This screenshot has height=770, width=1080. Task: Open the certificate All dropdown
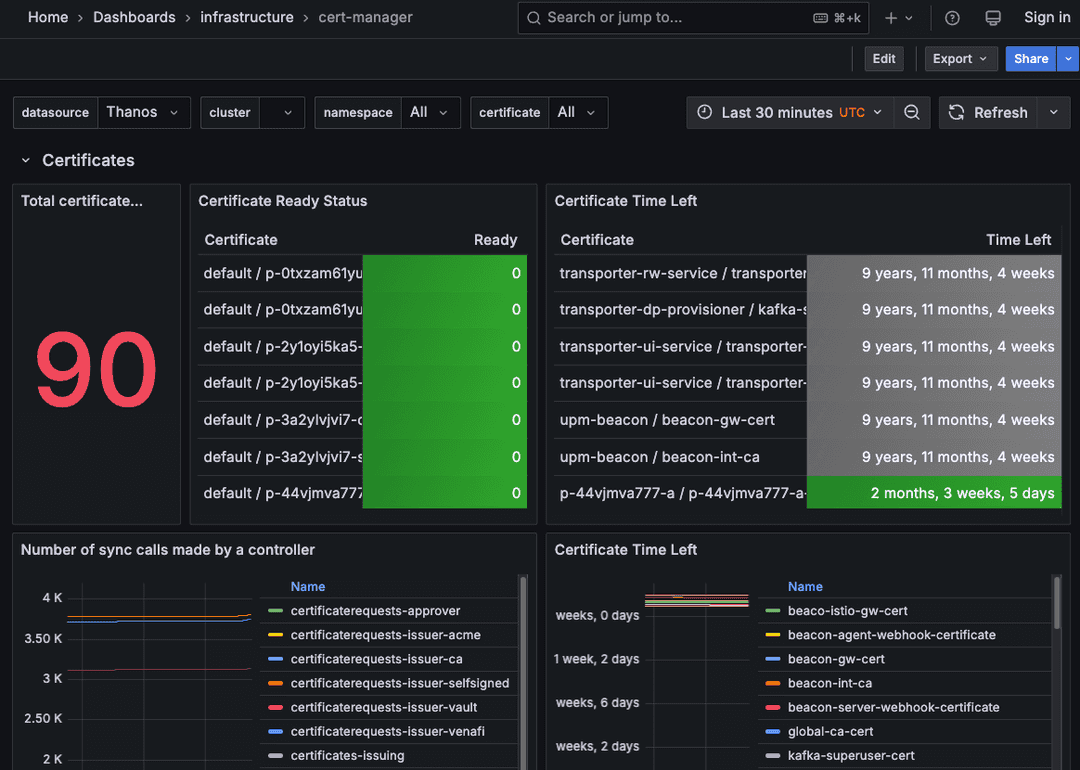578,112
